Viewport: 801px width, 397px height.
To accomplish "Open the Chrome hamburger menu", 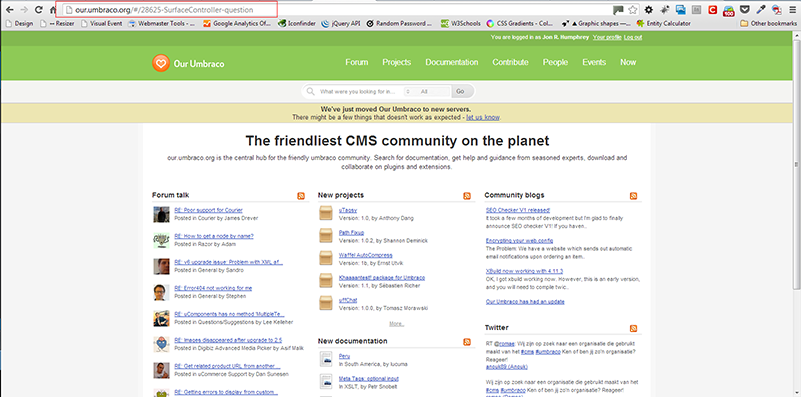I will coord(792,10).
